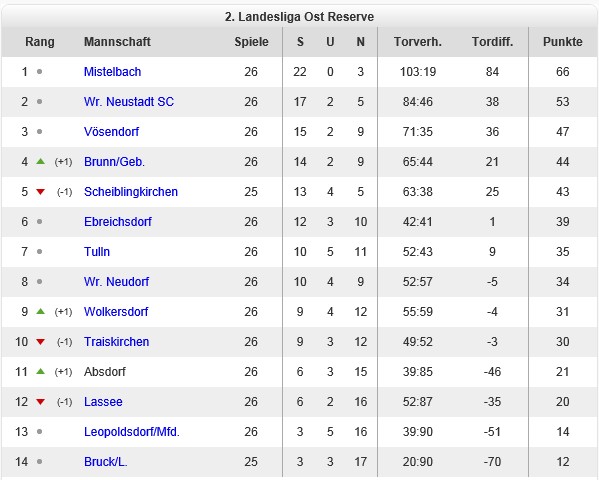Open Leopoldsdorf/Mfd. team link
Image resolution: width=599 pixels, height=480 pixels.
click(x=132, y=431)
